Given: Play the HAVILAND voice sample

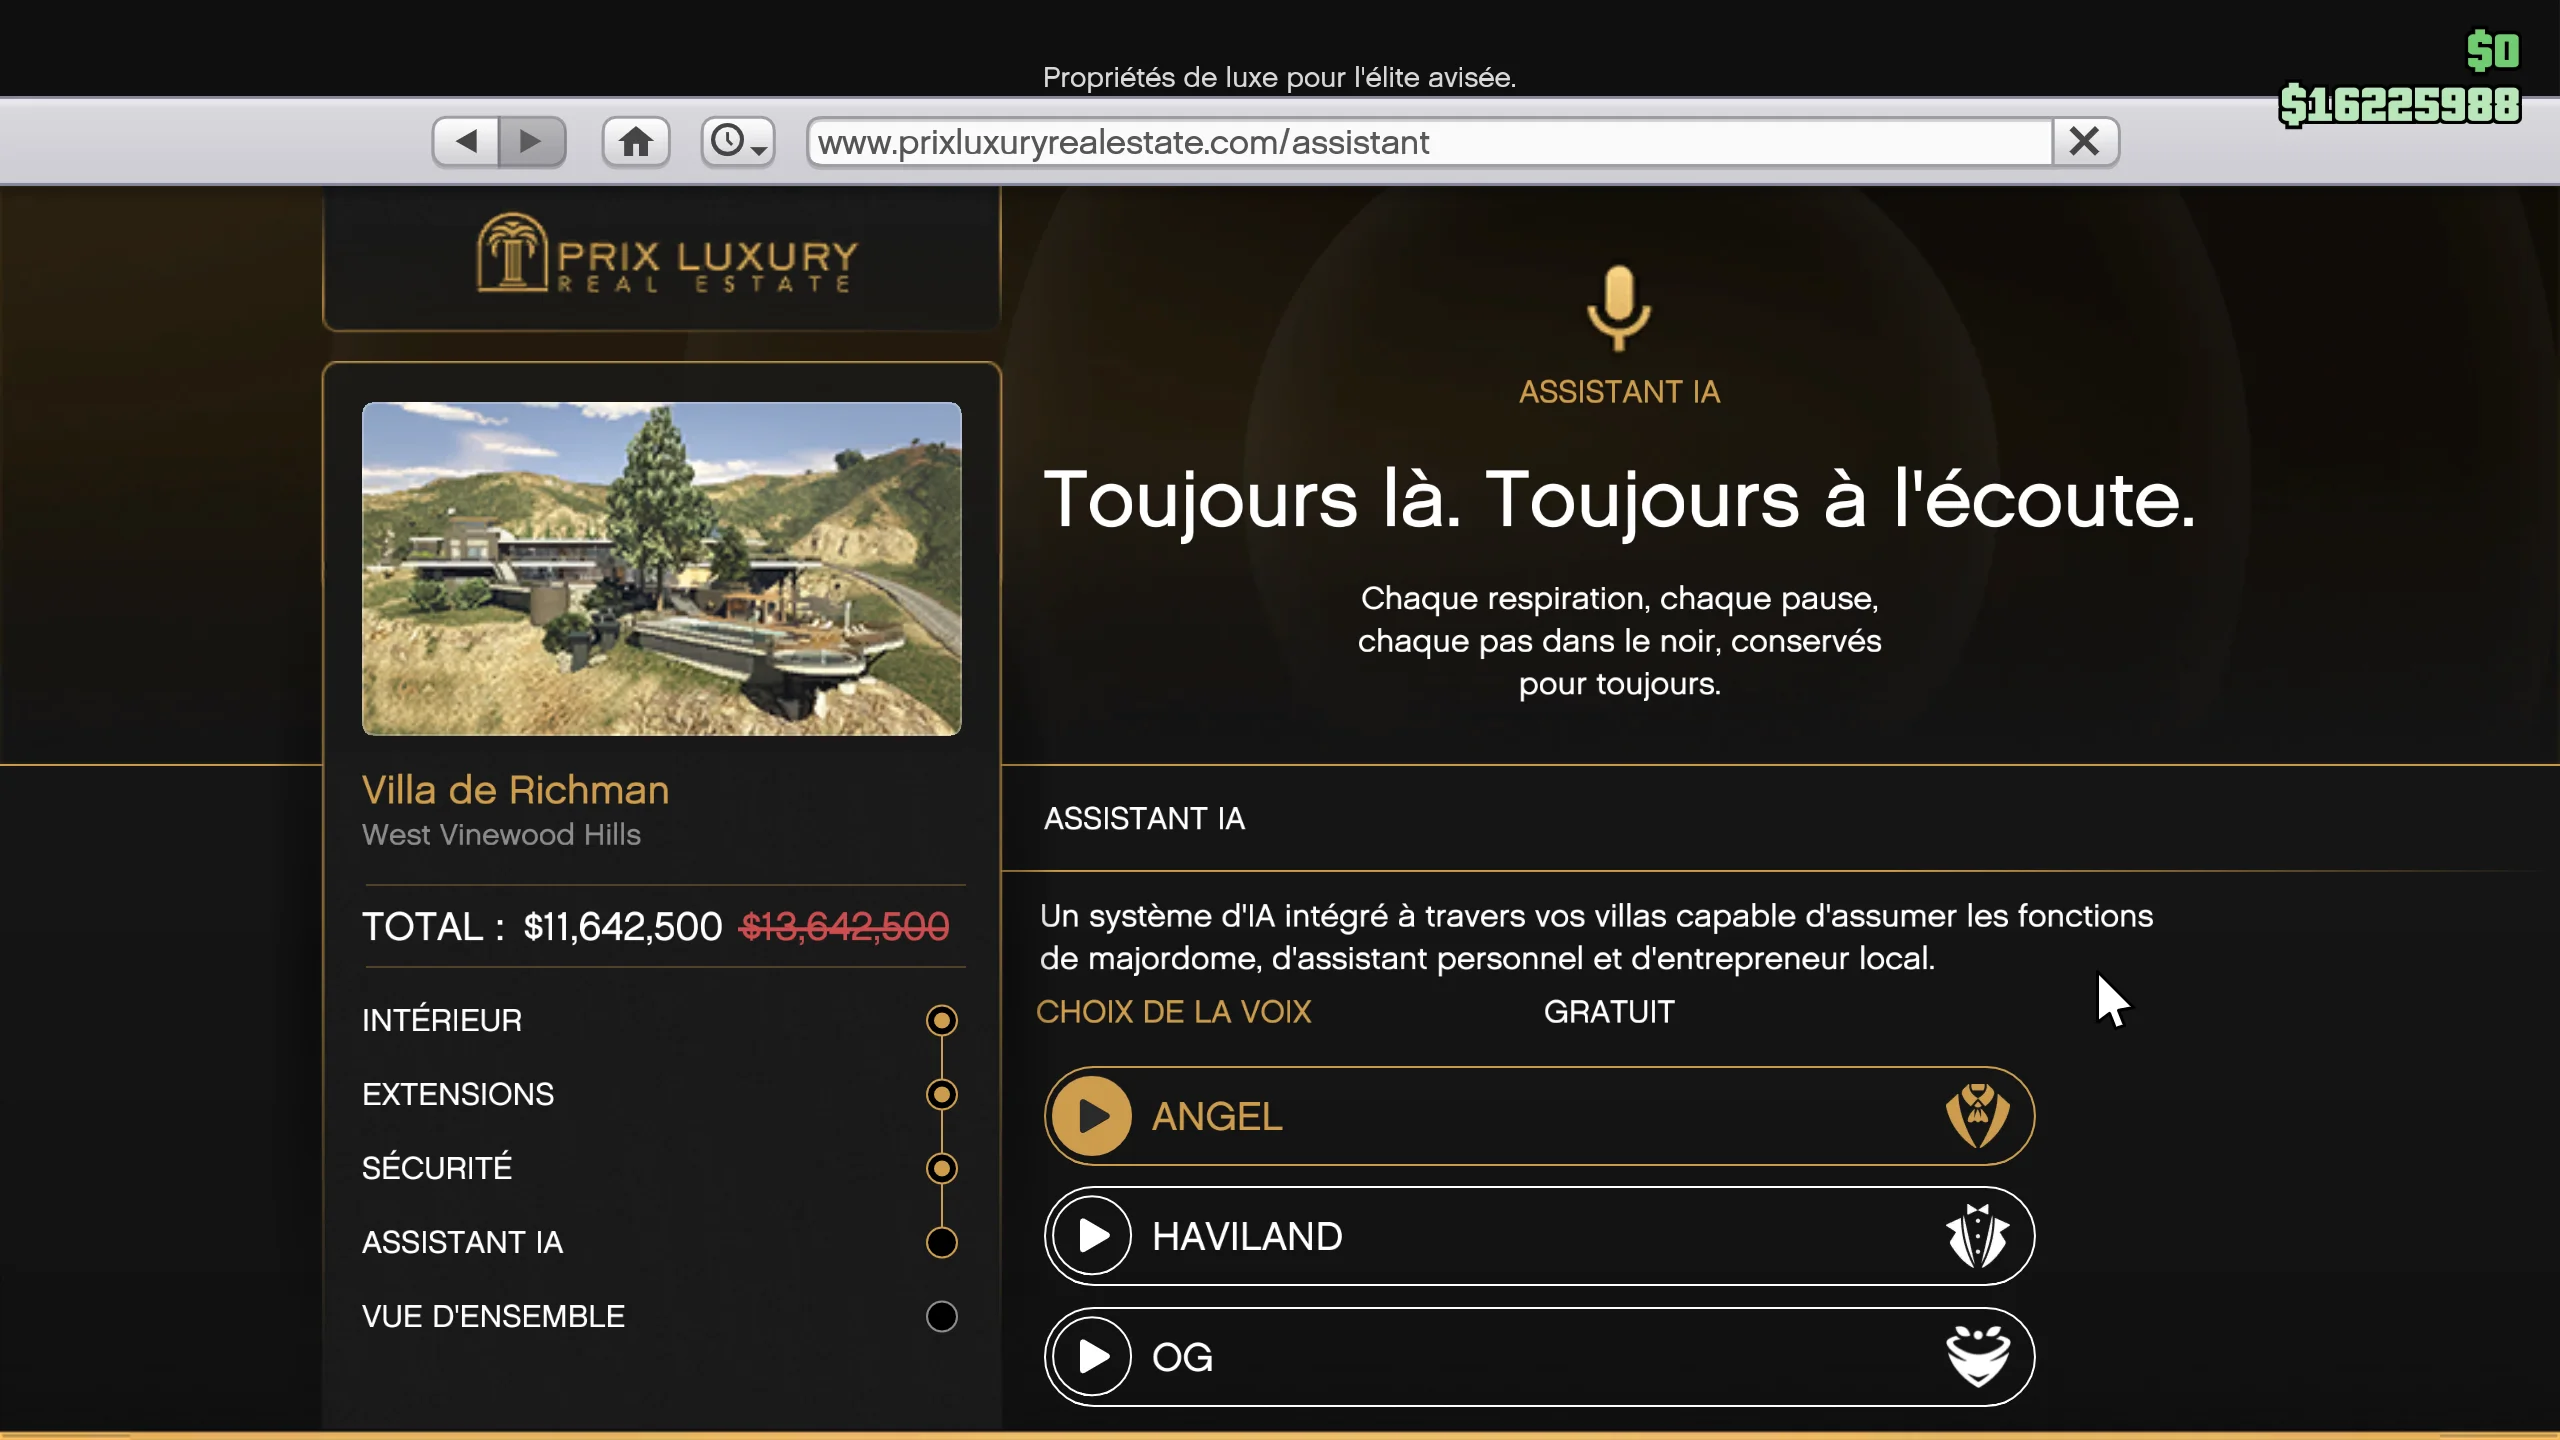Looking at the screenshot, I should click(x=1092, y=1237).
